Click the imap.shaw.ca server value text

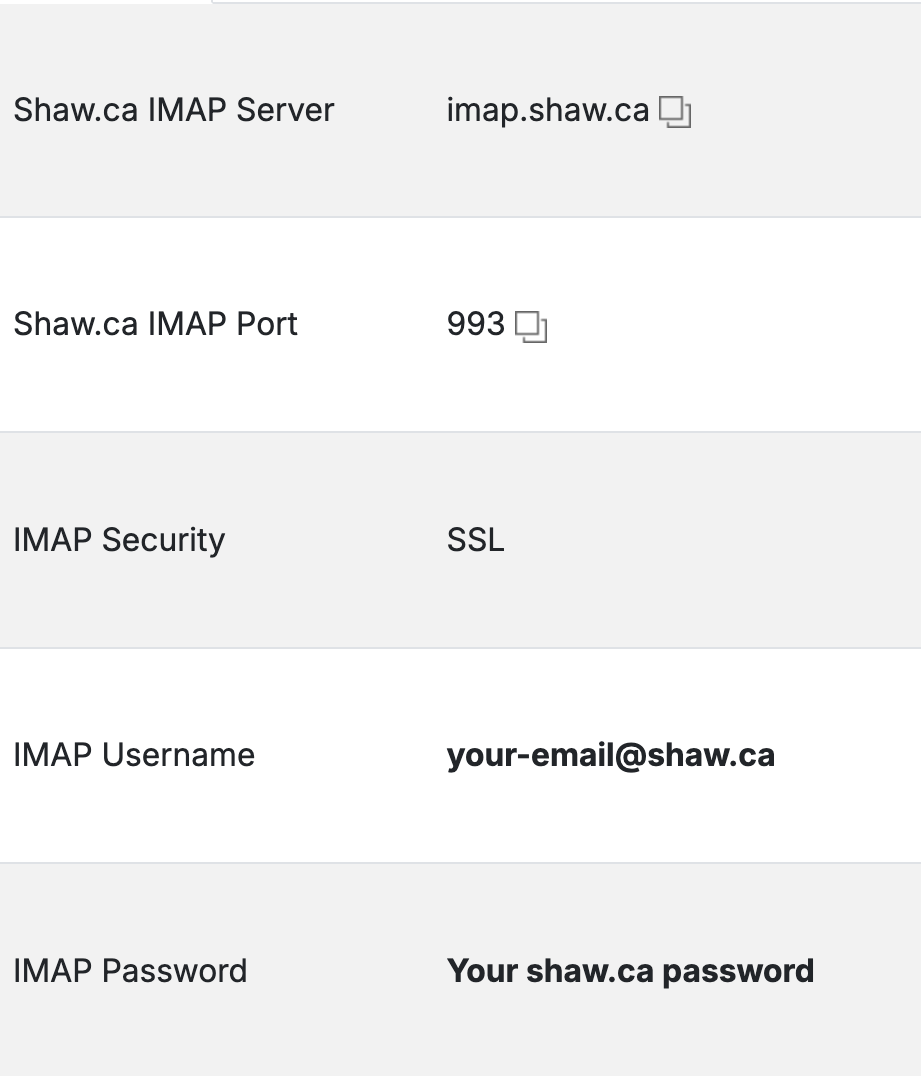[547, 110]
